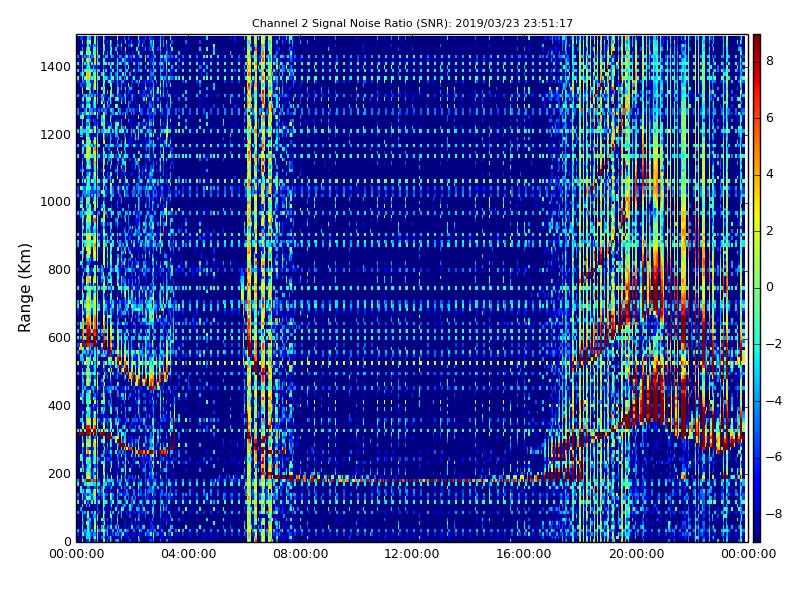Click the 20:00:00 time axis label
The image size is (800, 600).
click(636, 554)
